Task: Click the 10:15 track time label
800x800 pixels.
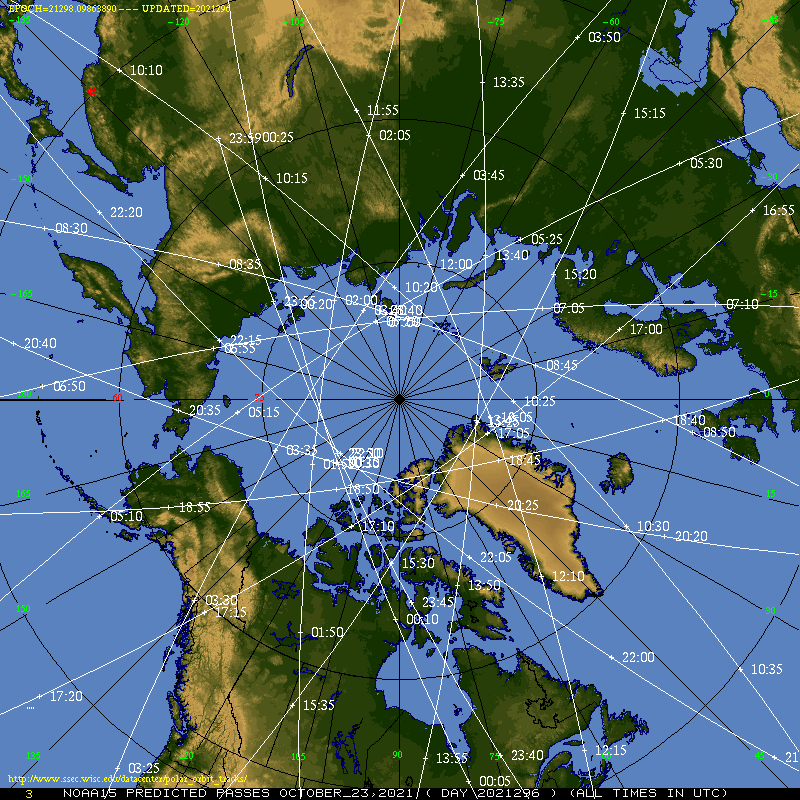Action: coord(292,178)
